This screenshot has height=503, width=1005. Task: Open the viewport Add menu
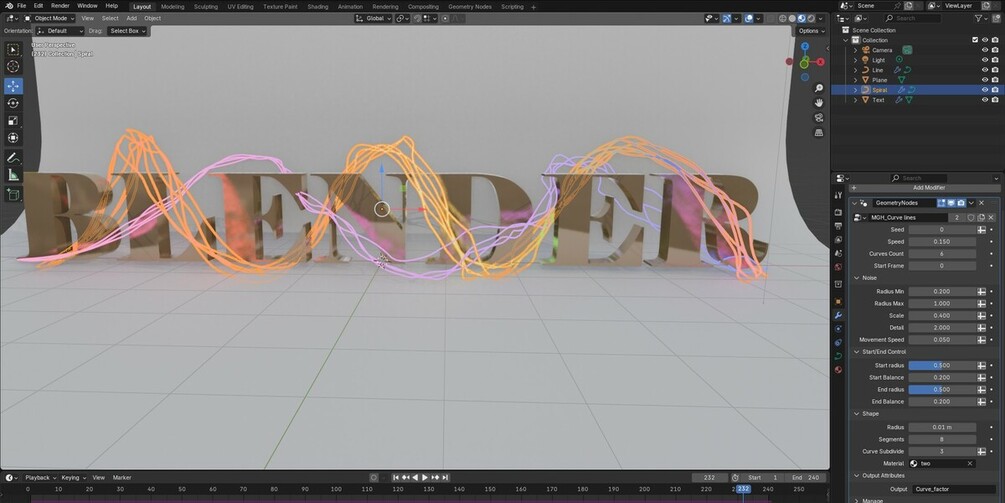131,19
